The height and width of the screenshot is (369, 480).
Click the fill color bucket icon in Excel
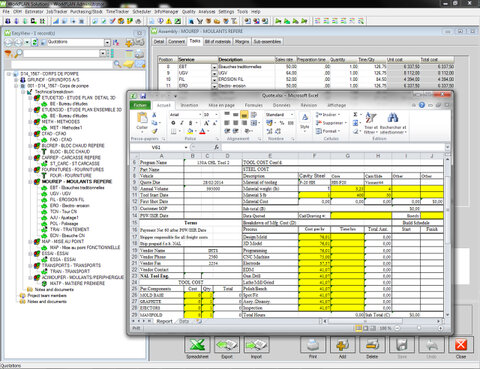coord(190,132)
